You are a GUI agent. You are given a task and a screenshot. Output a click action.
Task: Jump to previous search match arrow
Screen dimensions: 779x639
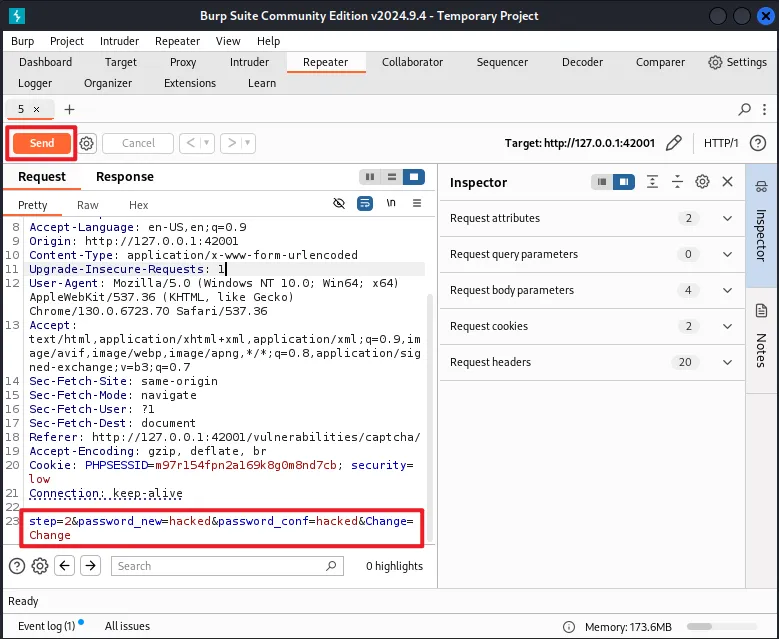pyautogui.click(x=65, y=565)
